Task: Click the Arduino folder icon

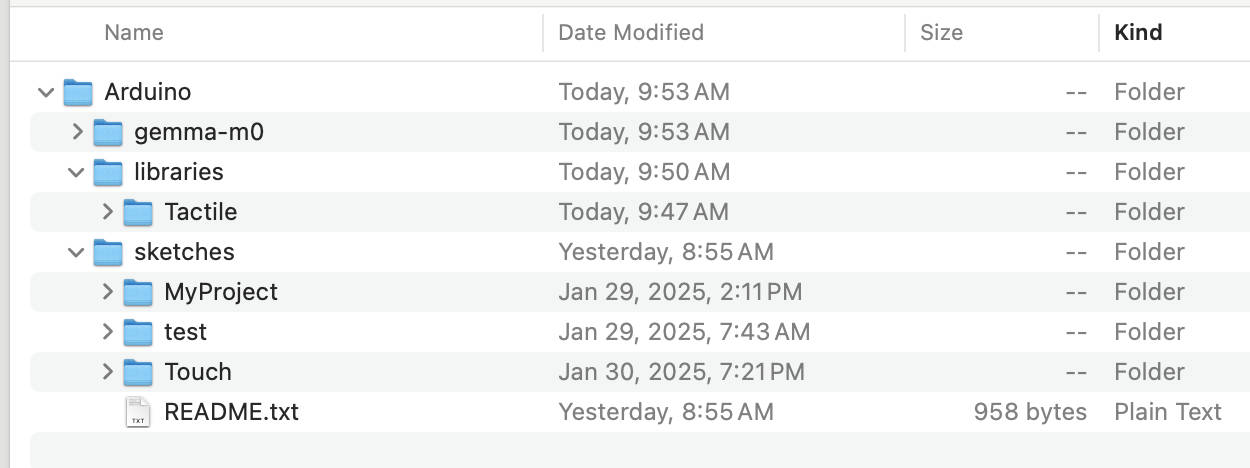Action: click(78, 92)
